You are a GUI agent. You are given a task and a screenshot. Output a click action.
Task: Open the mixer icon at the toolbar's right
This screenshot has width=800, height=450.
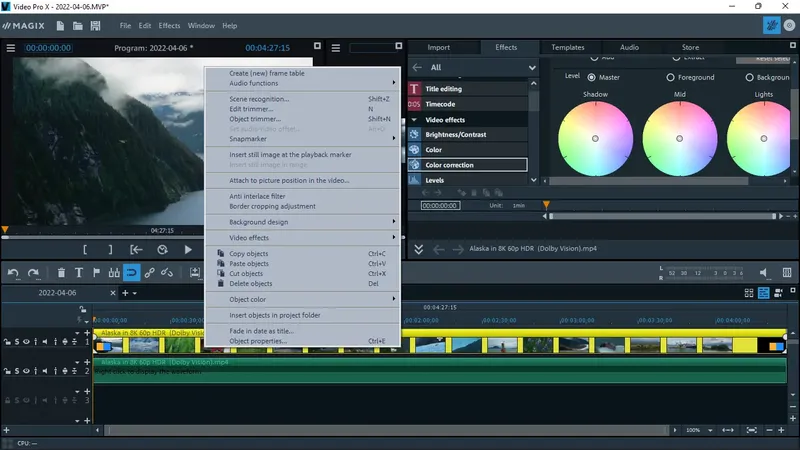(x=787, y=273)
